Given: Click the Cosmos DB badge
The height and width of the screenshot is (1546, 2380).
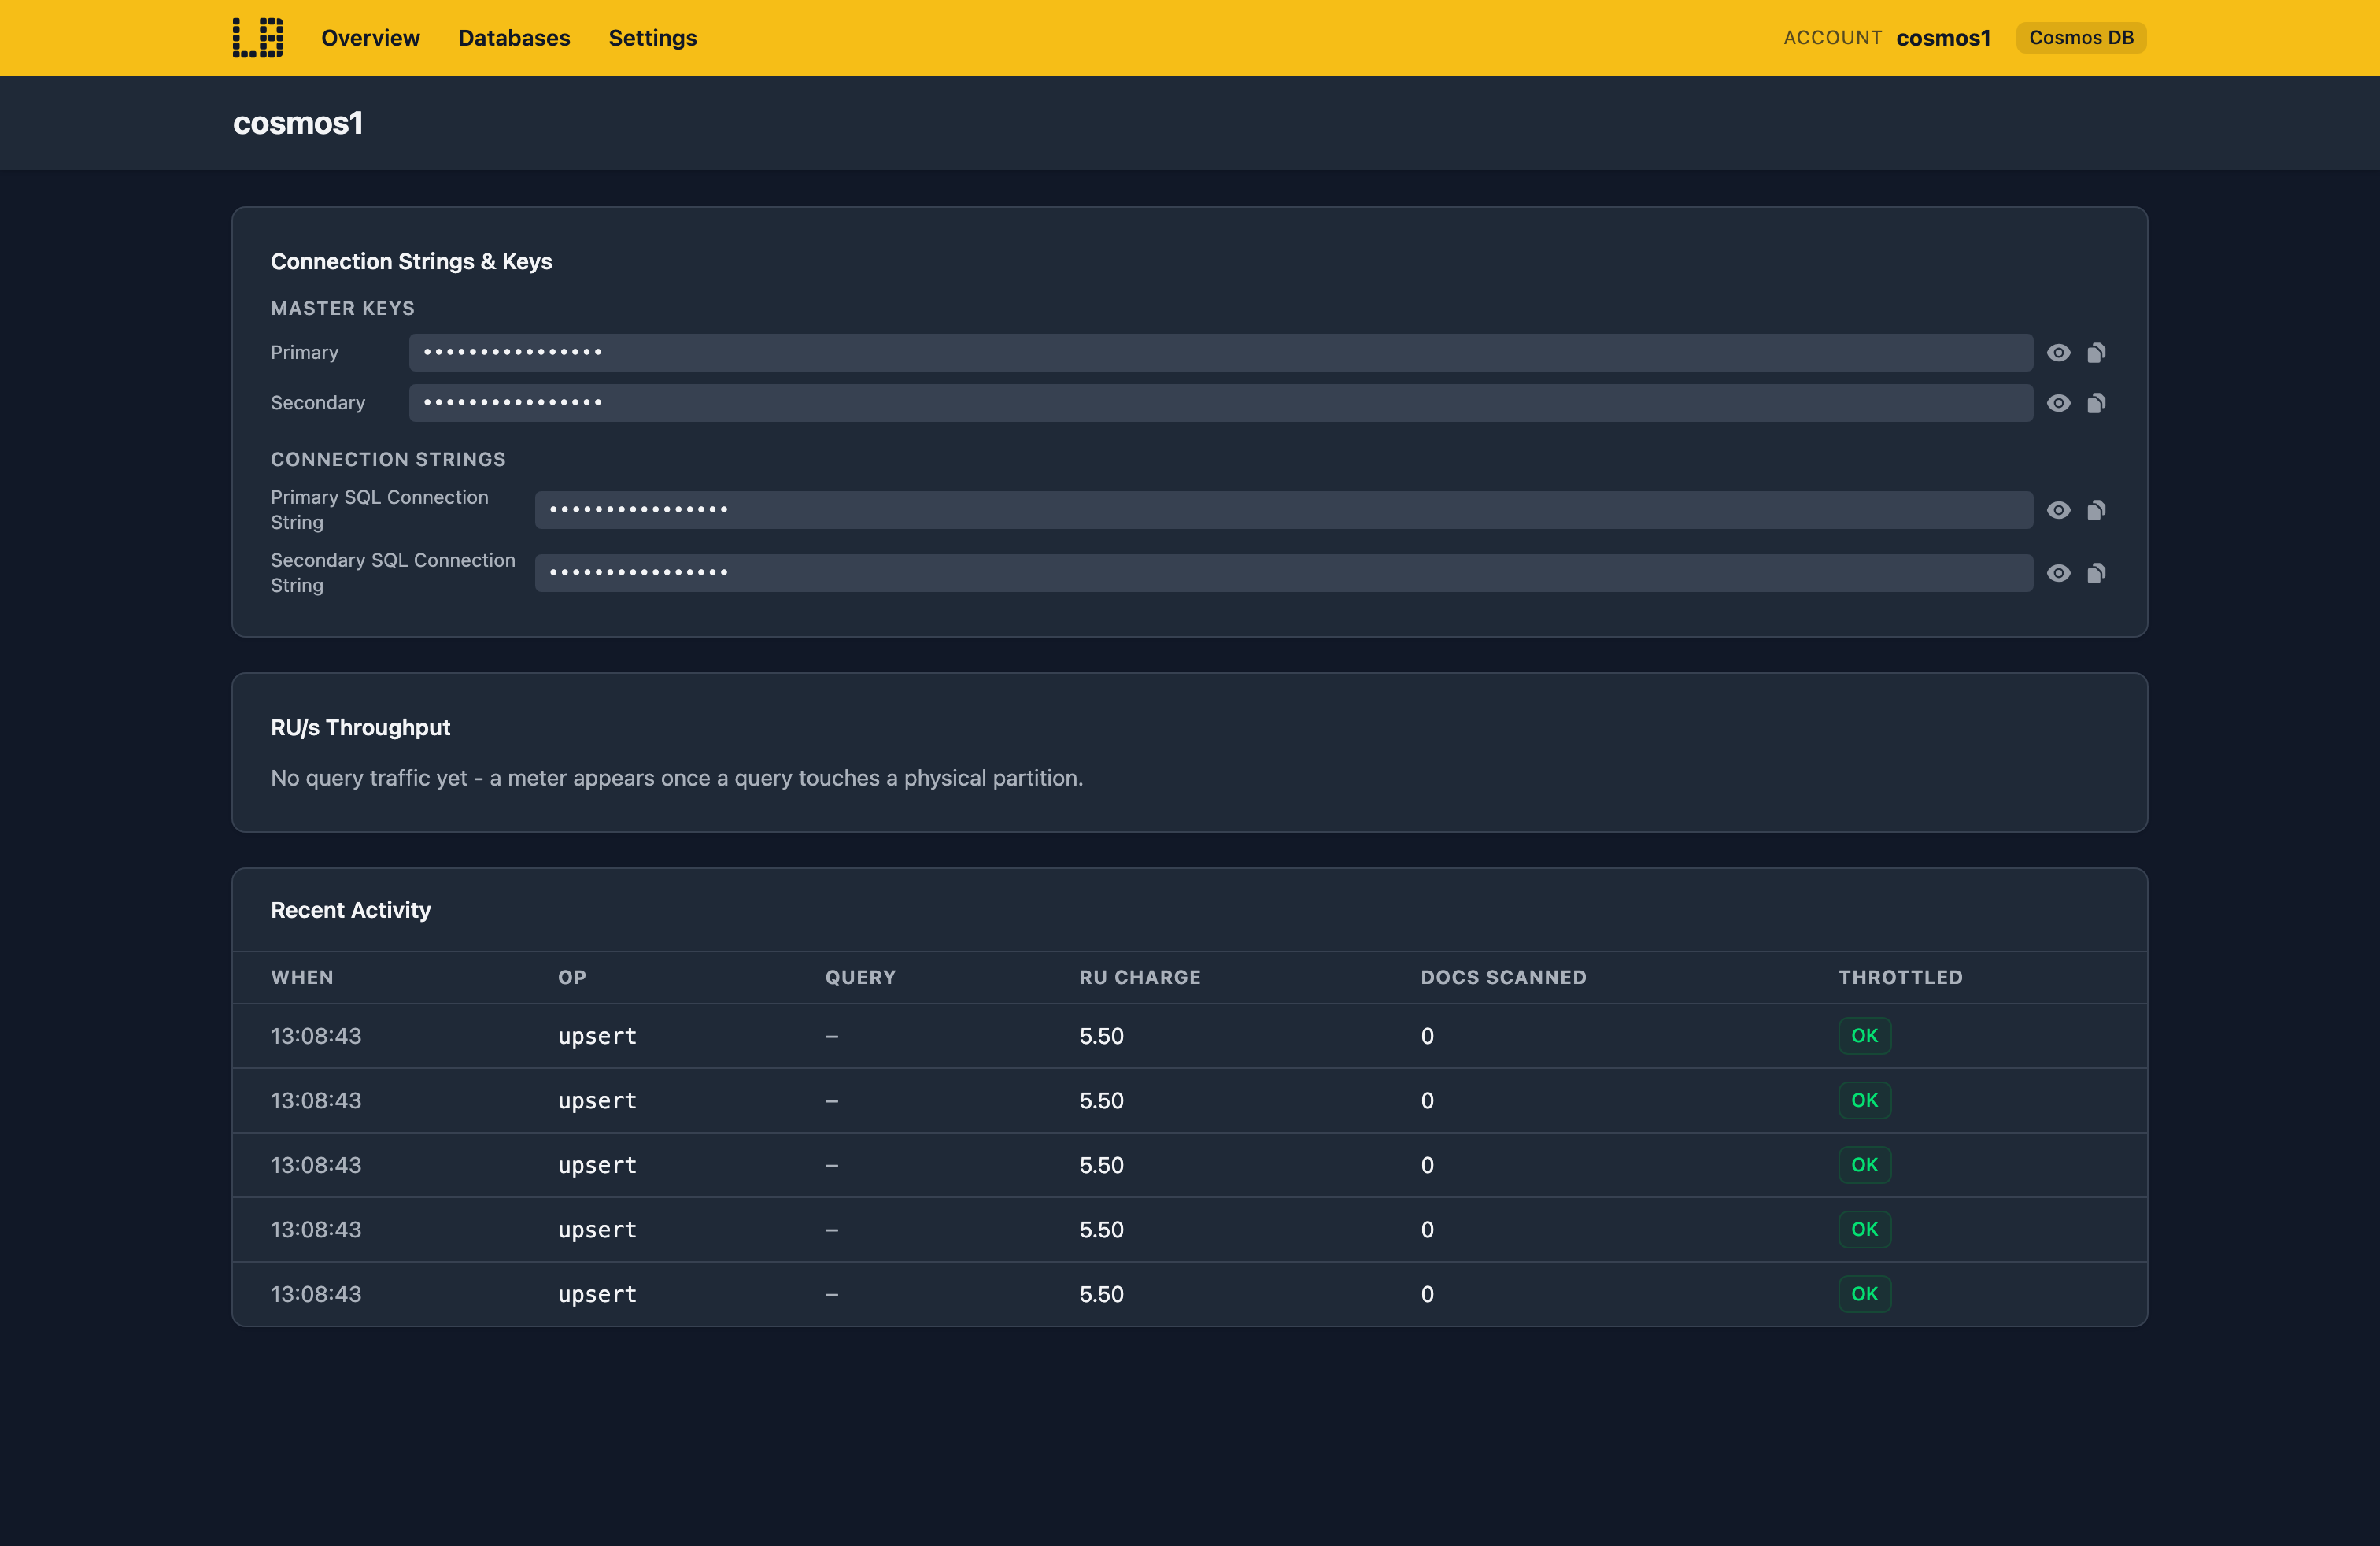Looking at the screenshot, I should click(2081, 38).
